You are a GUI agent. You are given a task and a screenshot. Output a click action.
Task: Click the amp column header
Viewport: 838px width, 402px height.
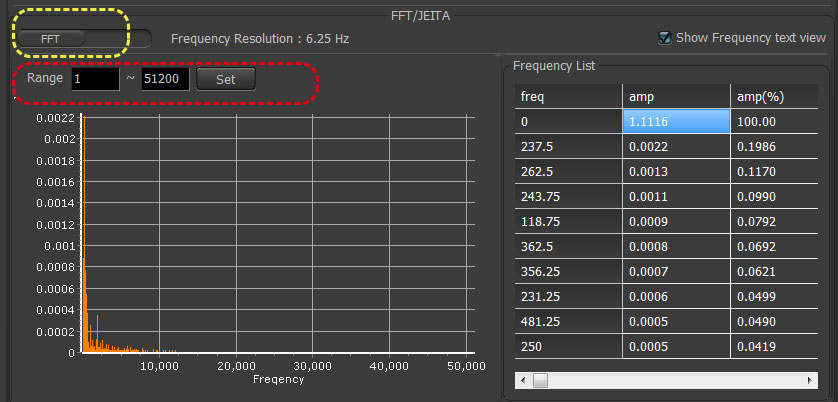coord(676,95)
